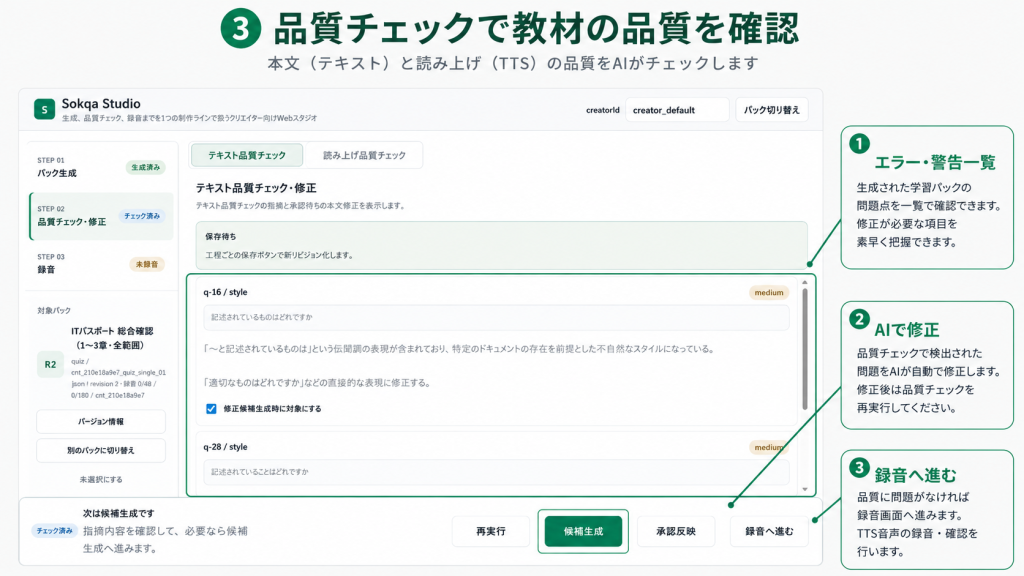Click the 再実行 button
The height and width of the screenshot is (576, 1024).
point(490,532)
